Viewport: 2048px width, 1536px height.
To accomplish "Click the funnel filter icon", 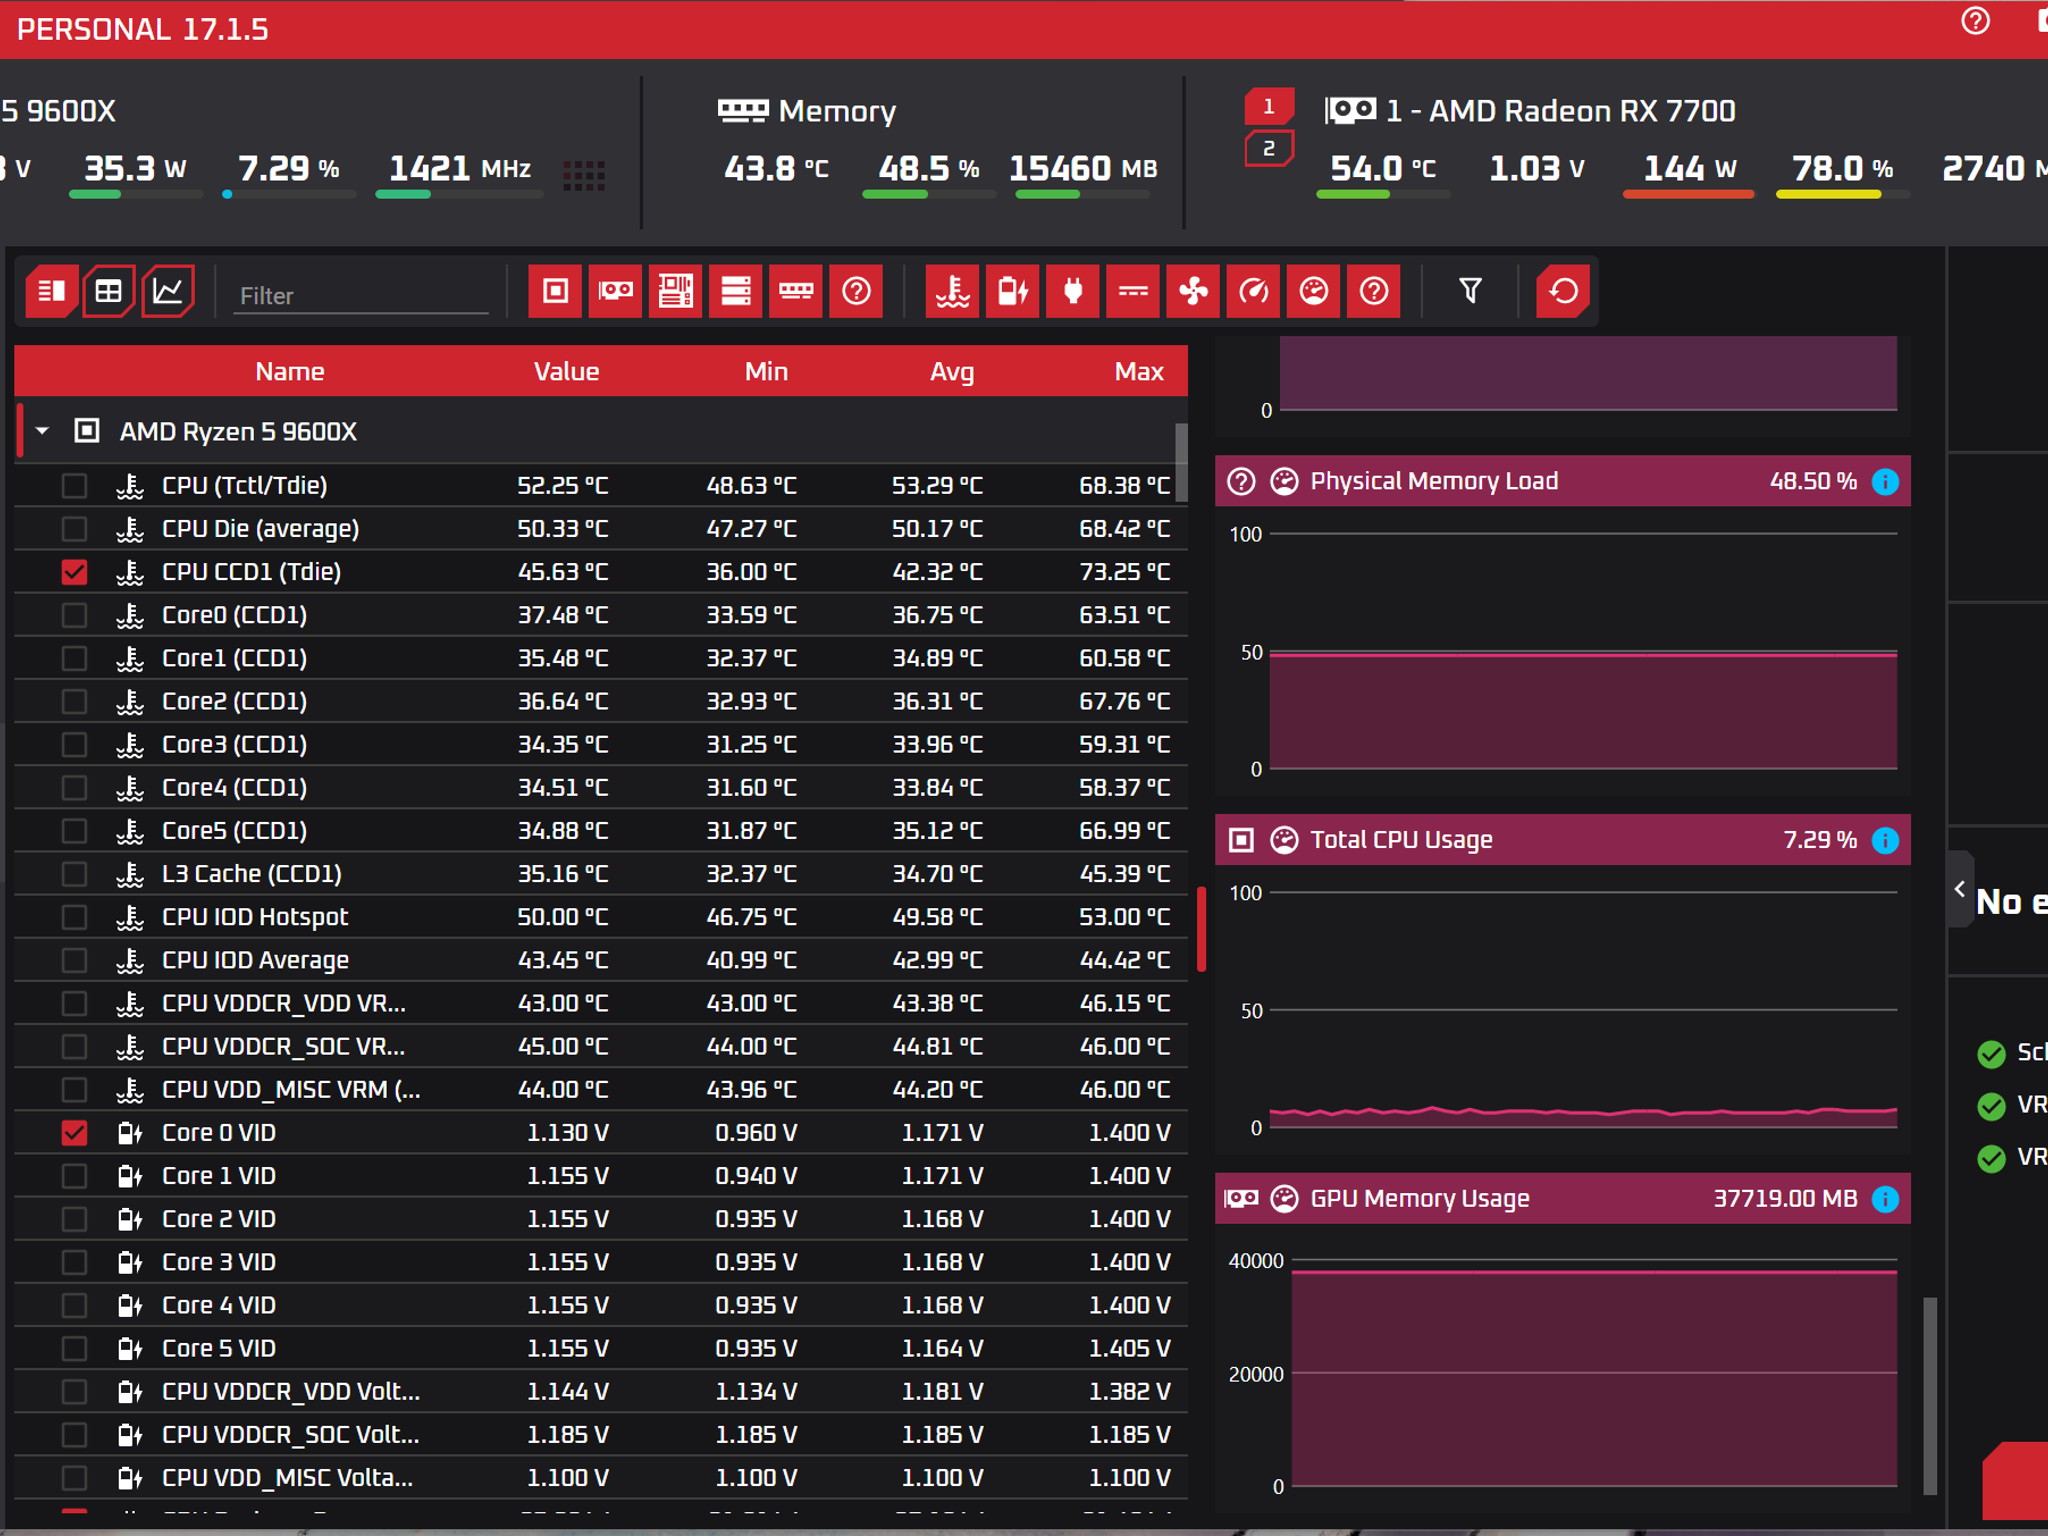I will pos(1470,291).
